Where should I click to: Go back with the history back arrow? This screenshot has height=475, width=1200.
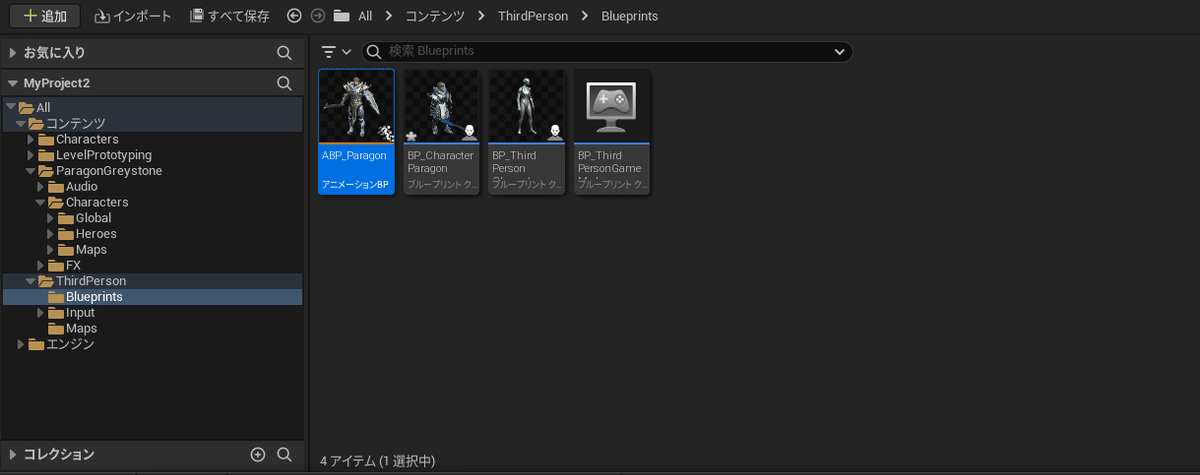(x=293, y=16)
